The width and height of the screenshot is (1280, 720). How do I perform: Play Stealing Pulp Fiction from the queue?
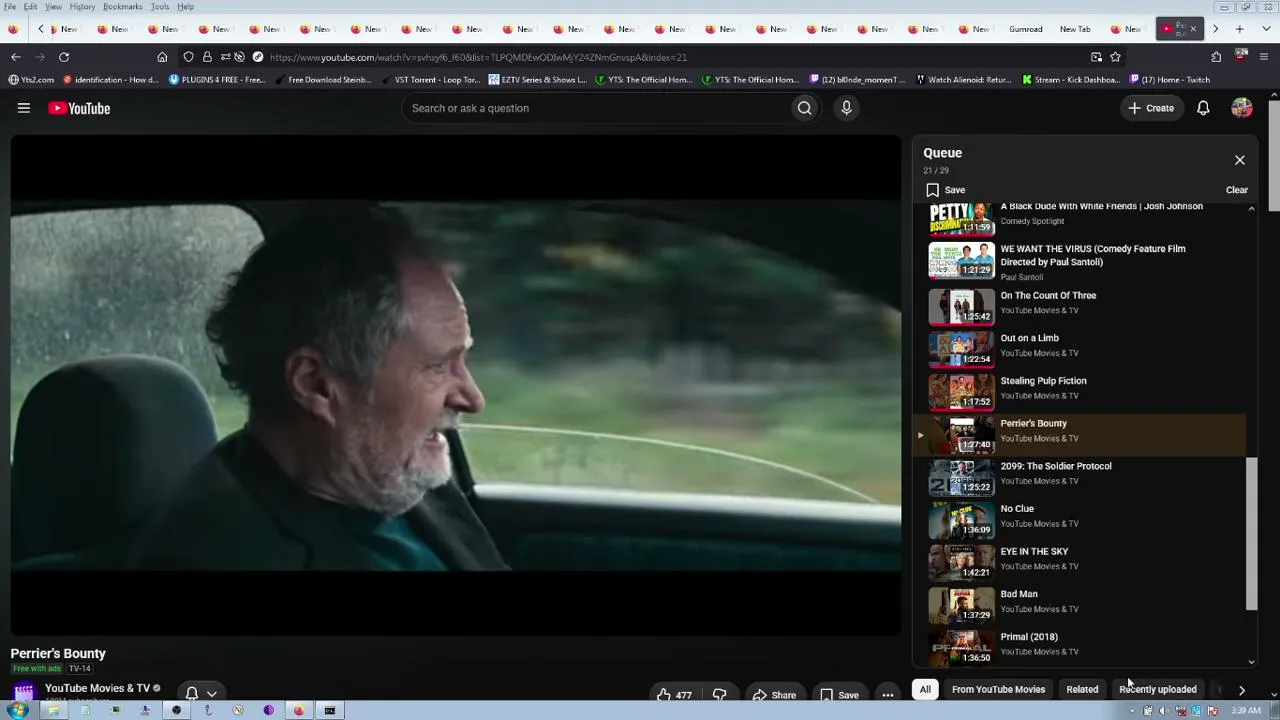pos(1079,392)
